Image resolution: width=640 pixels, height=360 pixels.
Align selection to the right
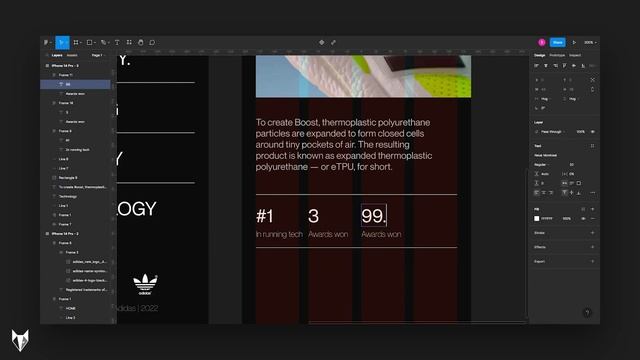click(555, 66)
